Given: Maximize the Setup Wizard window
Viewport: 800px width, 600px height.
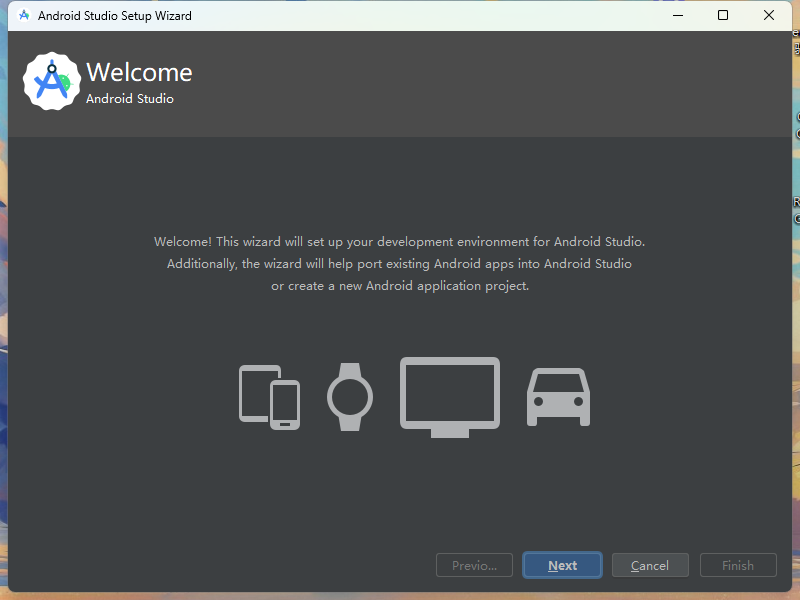Looking at the screenshot, I should pyautogui.click(x=723, y=15).
